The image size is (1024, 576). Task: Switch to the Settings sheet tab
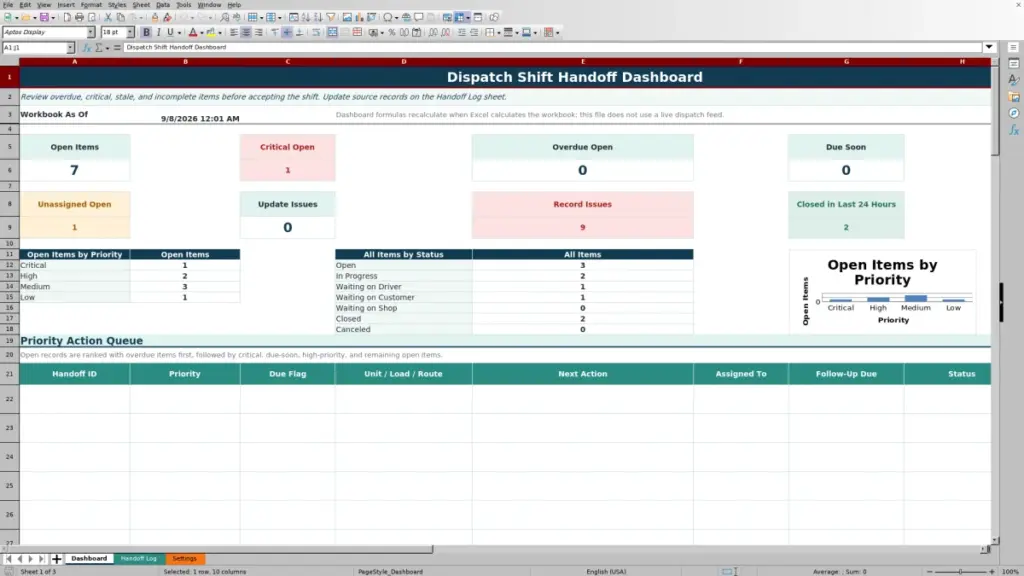[184, 558]
